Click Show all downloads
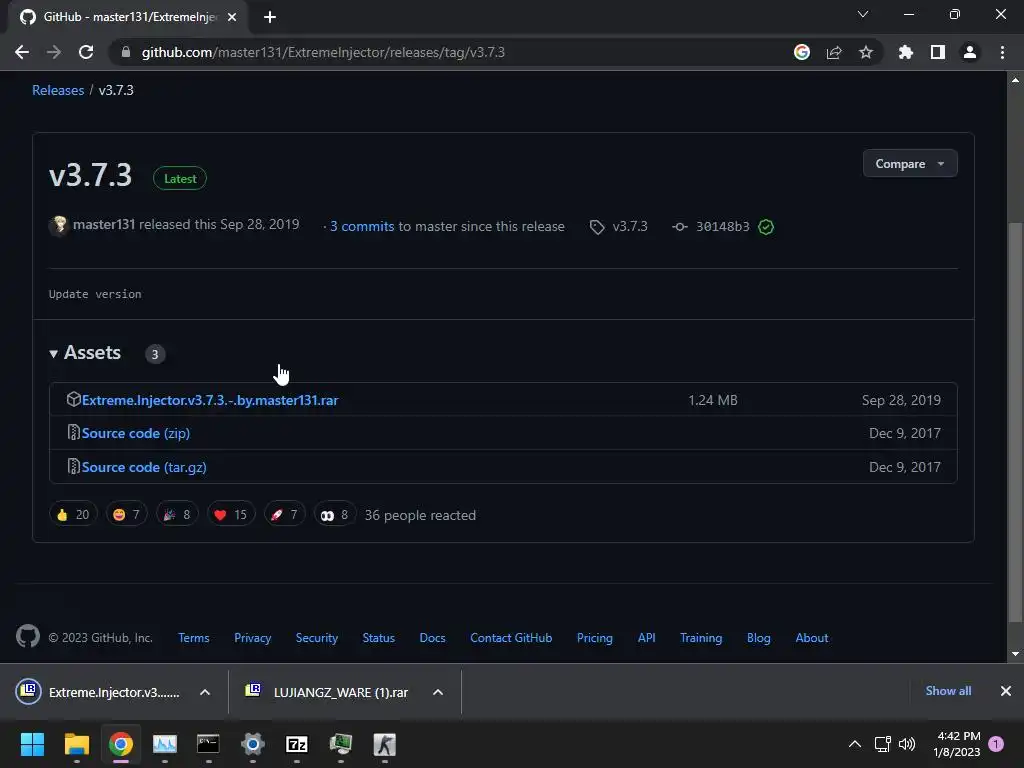The height and width of the screenshot is (768, 1024). (948, 691)
